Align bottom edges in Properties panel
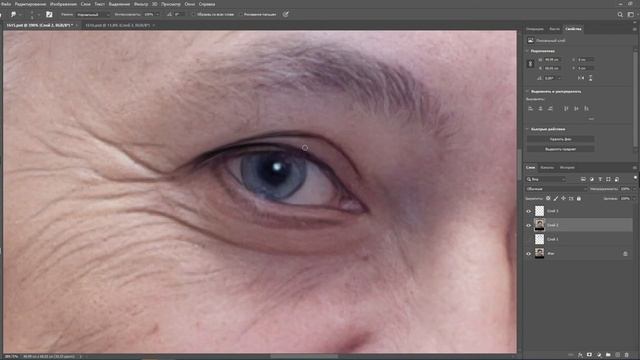 586,109
